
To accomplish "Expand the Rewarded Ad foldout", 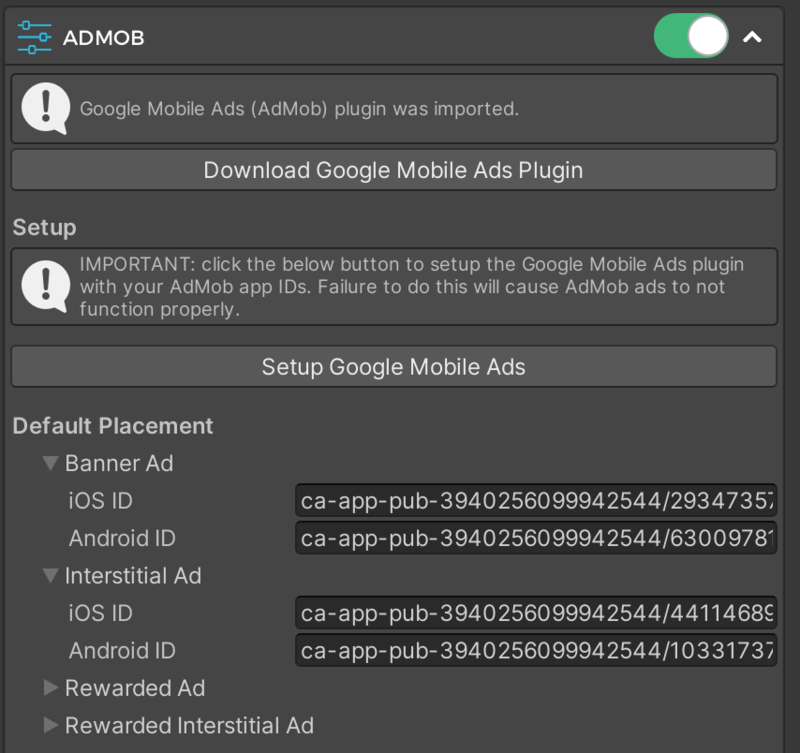I will [51, 688].
